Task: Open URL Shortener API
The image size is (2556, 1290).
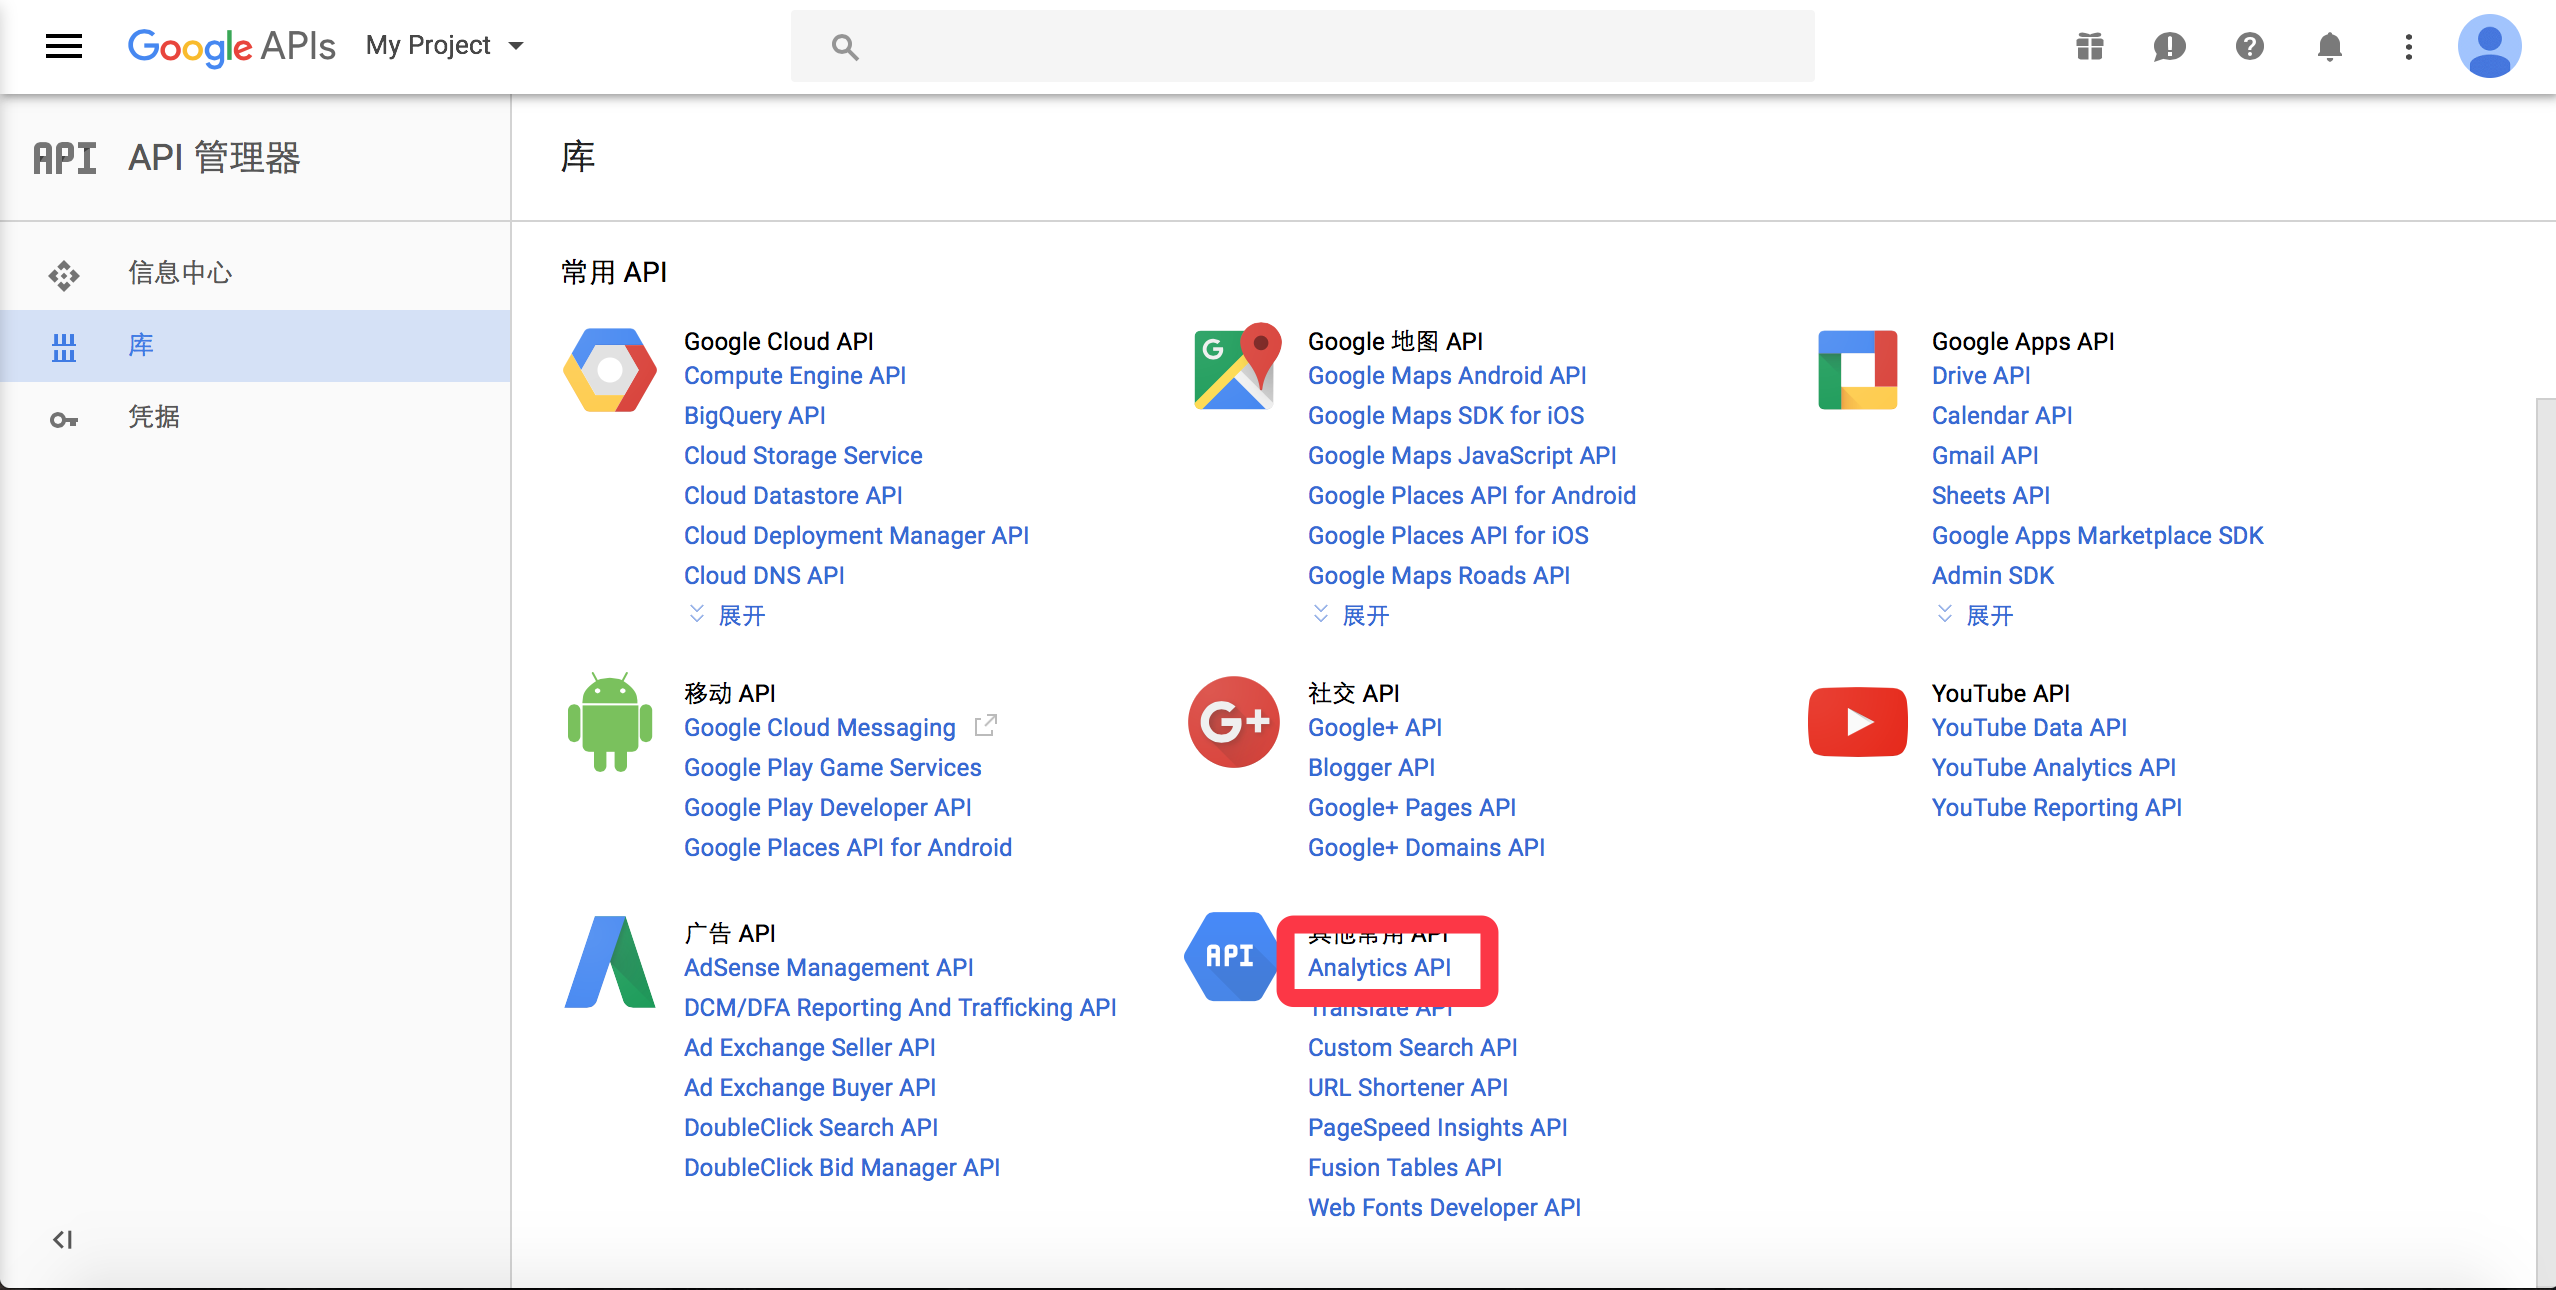Action: (1408, 1087)
